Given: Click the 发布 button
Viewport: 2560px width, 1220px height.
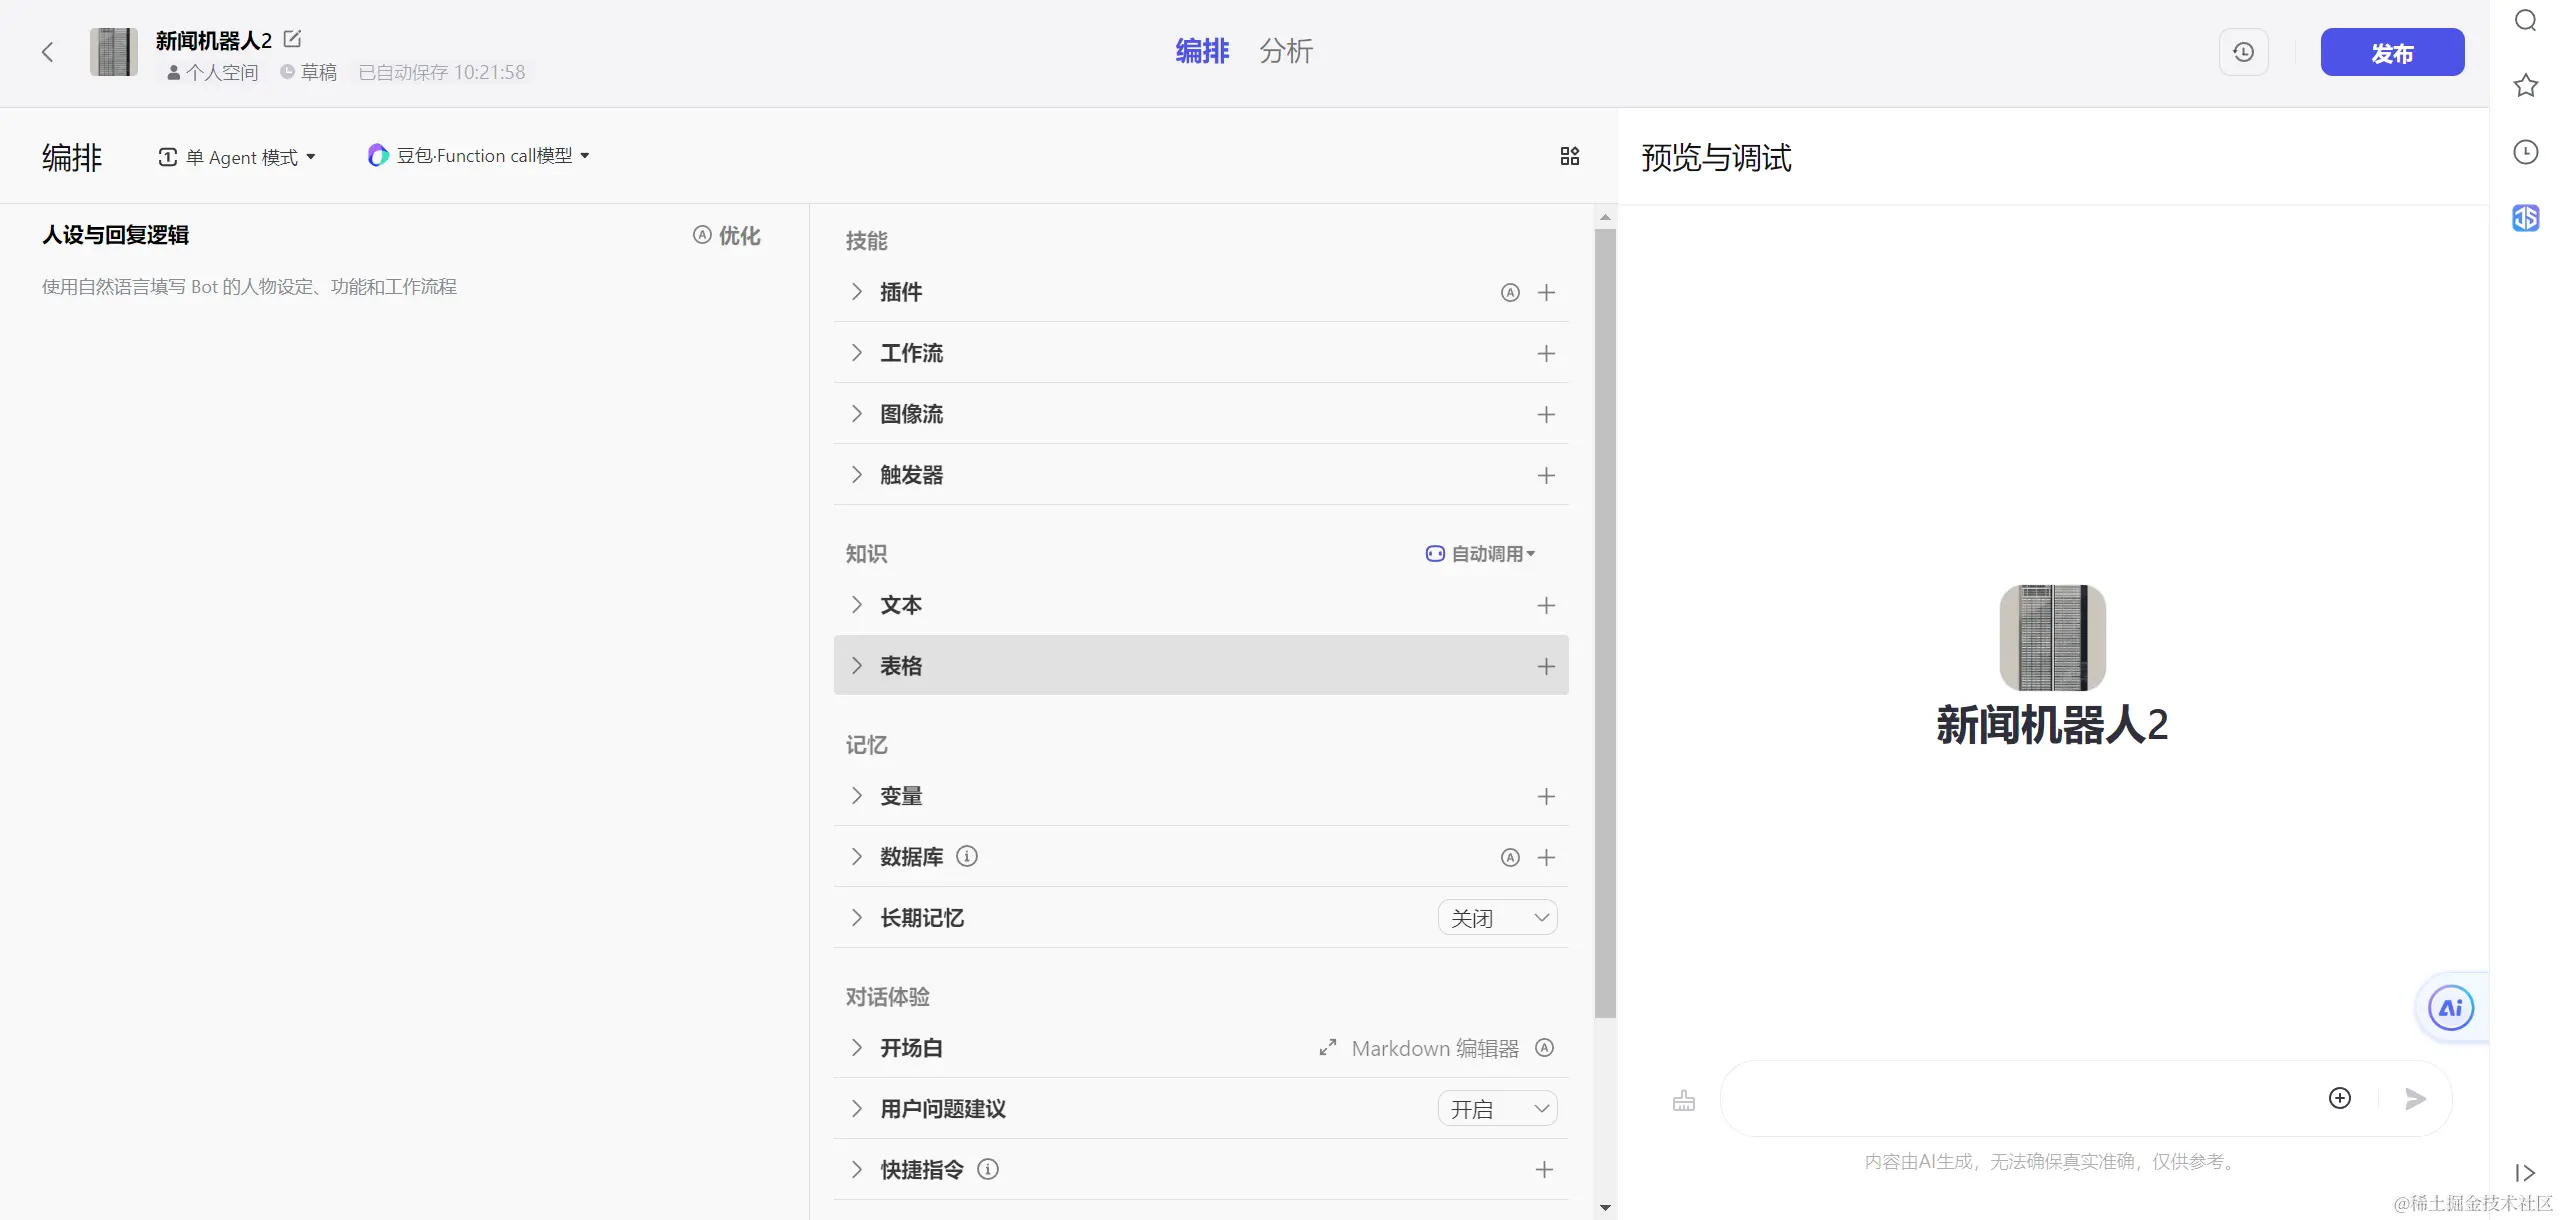Looking at the screenshot, I should pyautogui.click(x=2391, y=52).
